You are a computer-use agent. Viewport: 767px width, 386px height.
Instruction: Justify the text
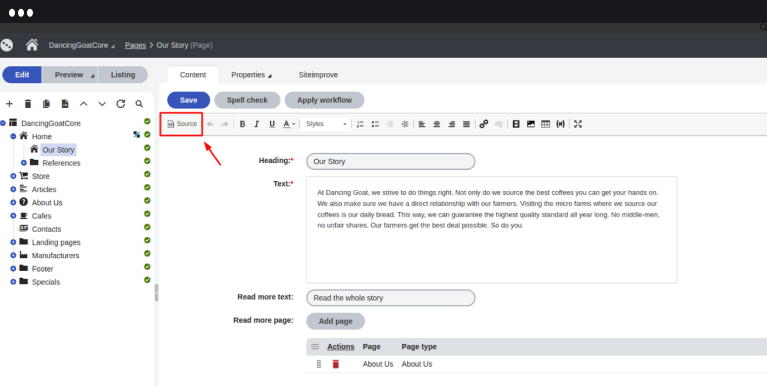[466, 124]
